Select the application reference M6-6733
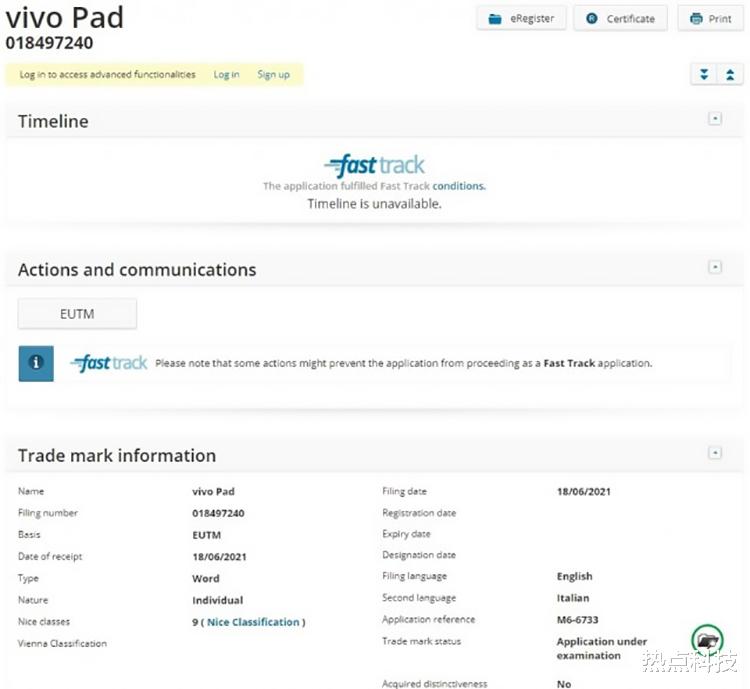750x689 pixels. 577,620
